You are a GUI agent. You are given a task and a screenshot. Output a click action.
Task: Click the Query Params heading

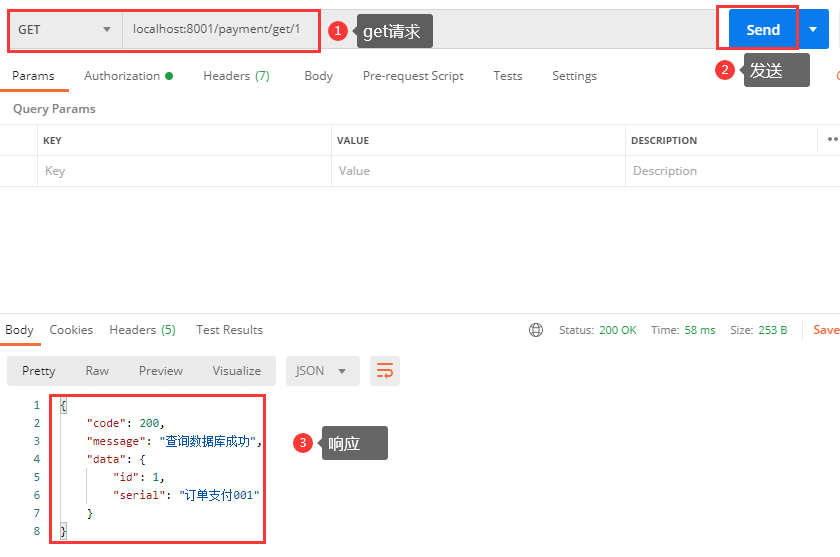54,109
